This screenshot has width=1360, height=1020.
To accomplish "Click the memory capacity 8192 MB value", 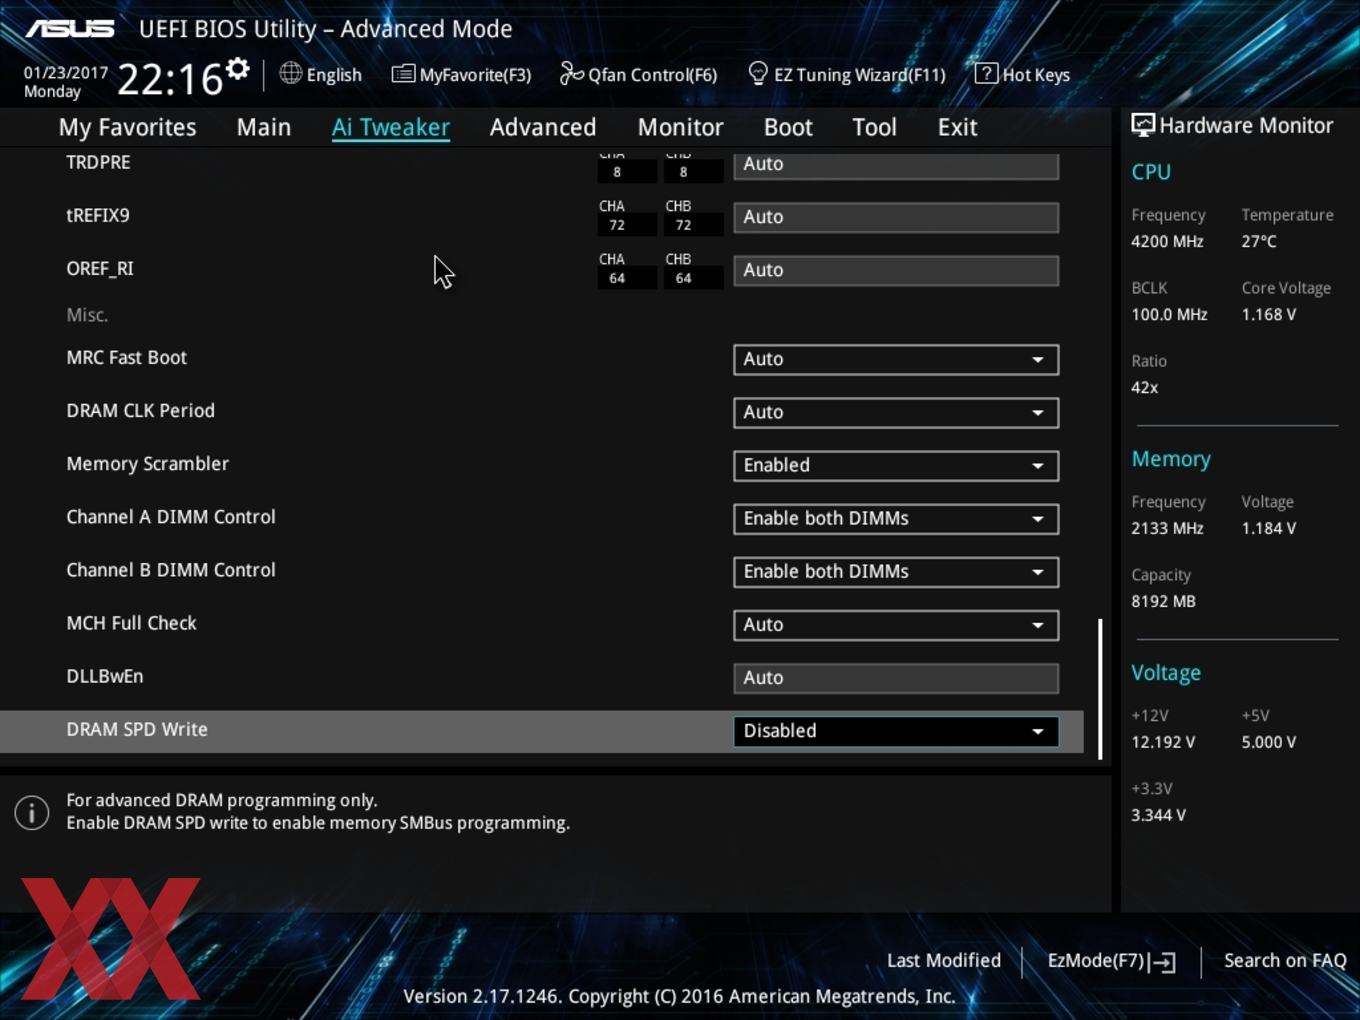I will [1163, 601].
